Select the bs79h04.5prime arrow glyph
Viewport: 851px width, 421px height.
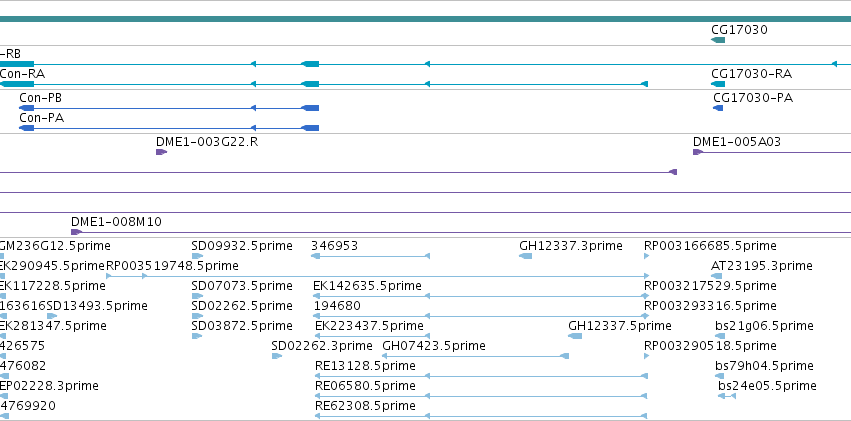coord(720,377)
